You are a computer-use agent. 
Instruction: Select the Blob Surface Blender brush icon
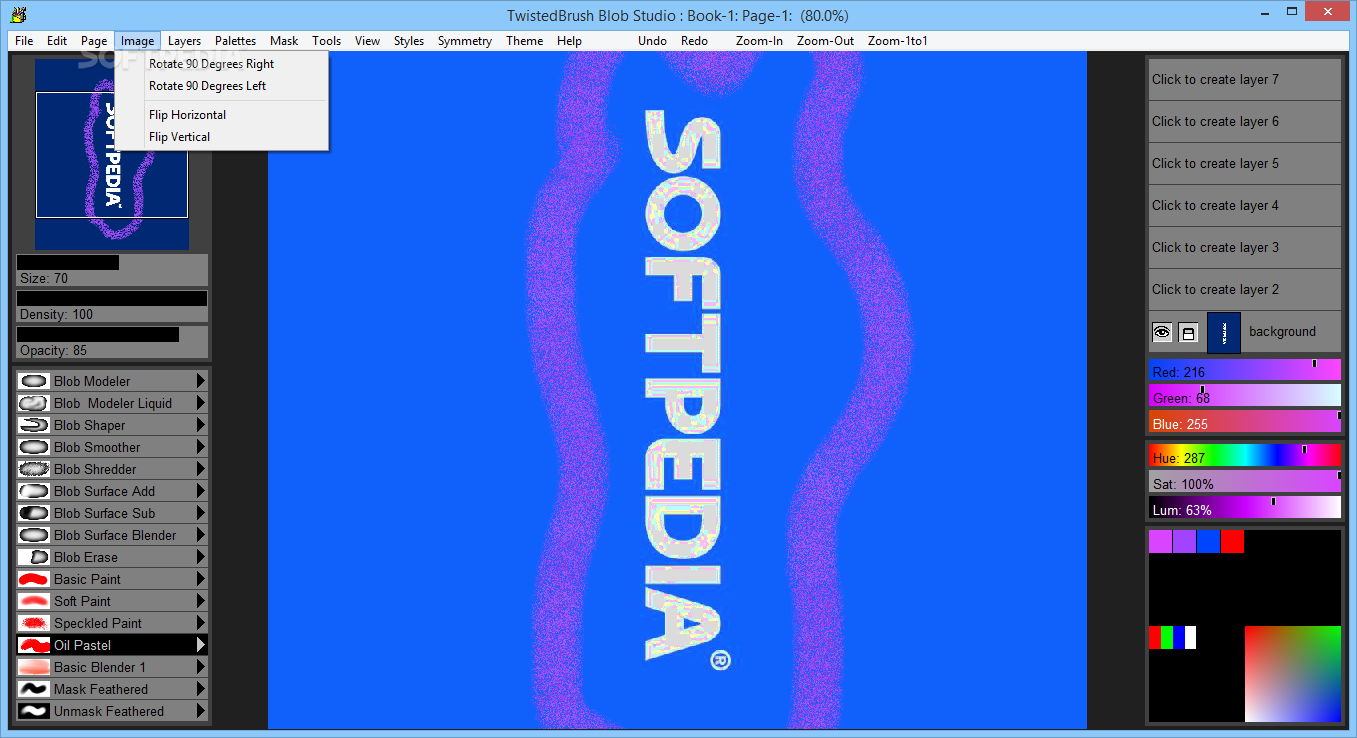[x=34, y=535]
